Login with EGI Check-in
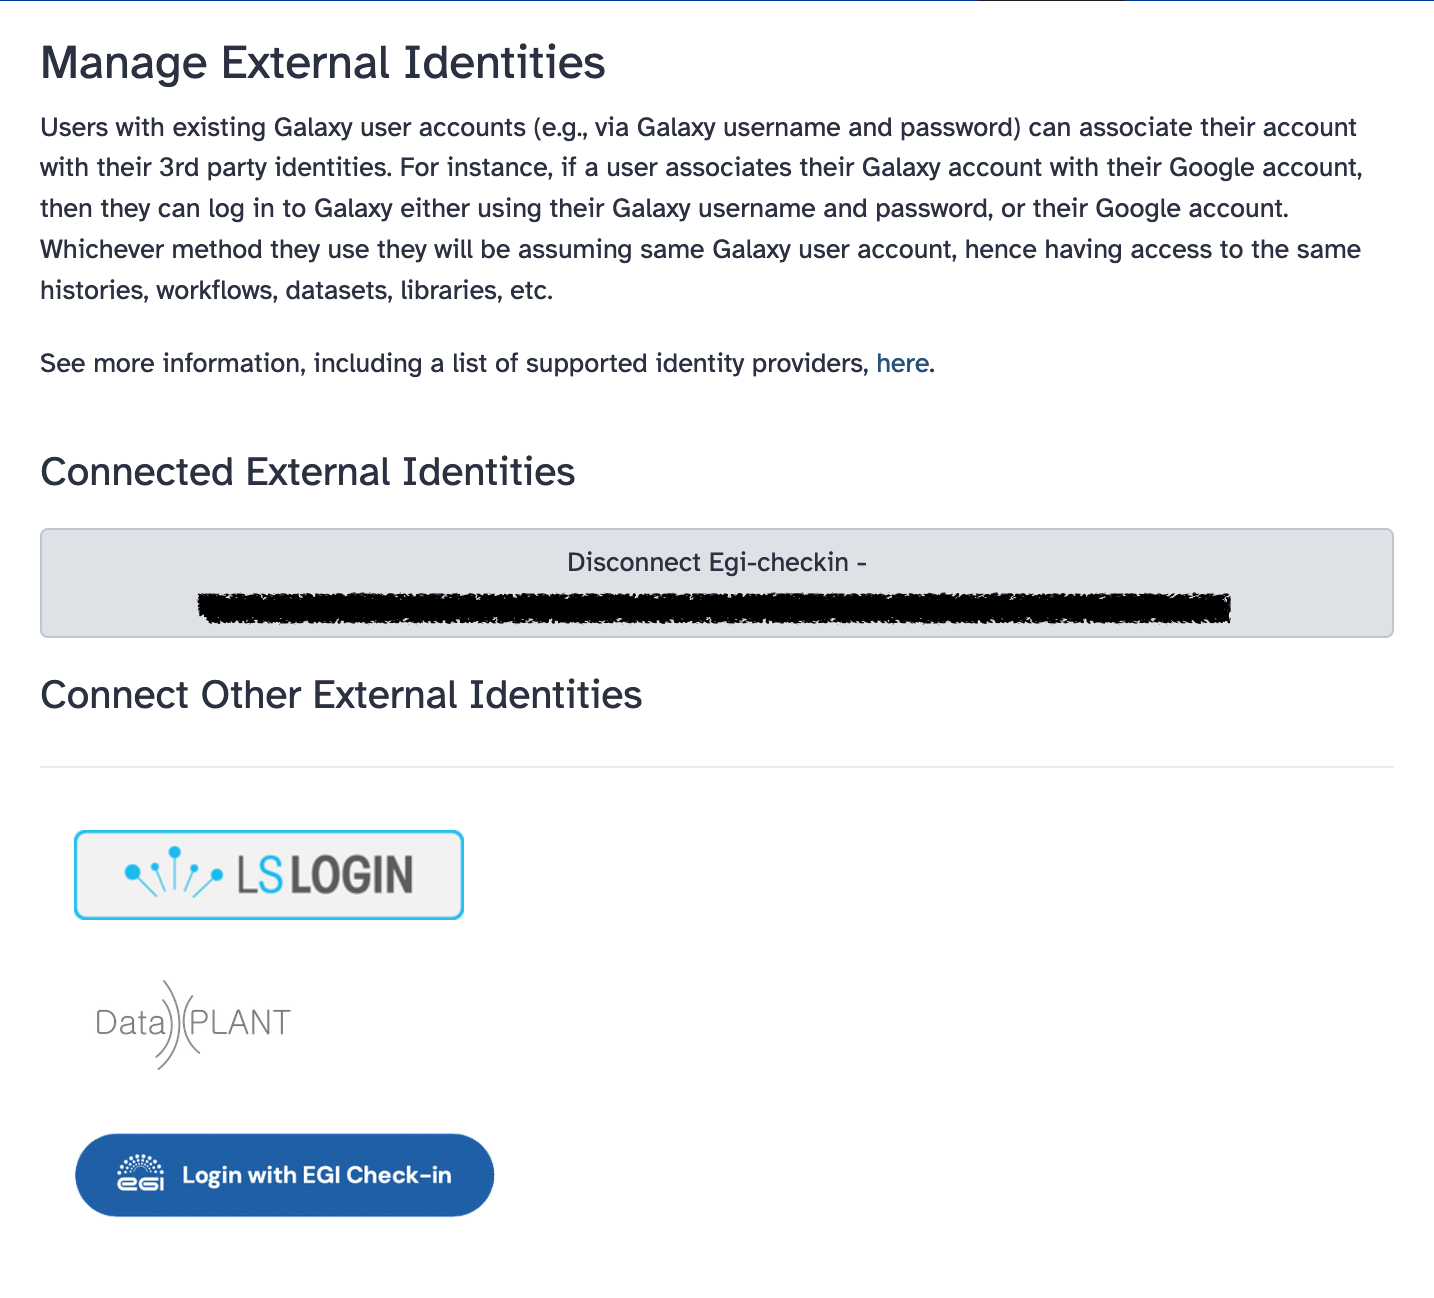This screenshot has width=1434, height=1298. click(284, 1175)
